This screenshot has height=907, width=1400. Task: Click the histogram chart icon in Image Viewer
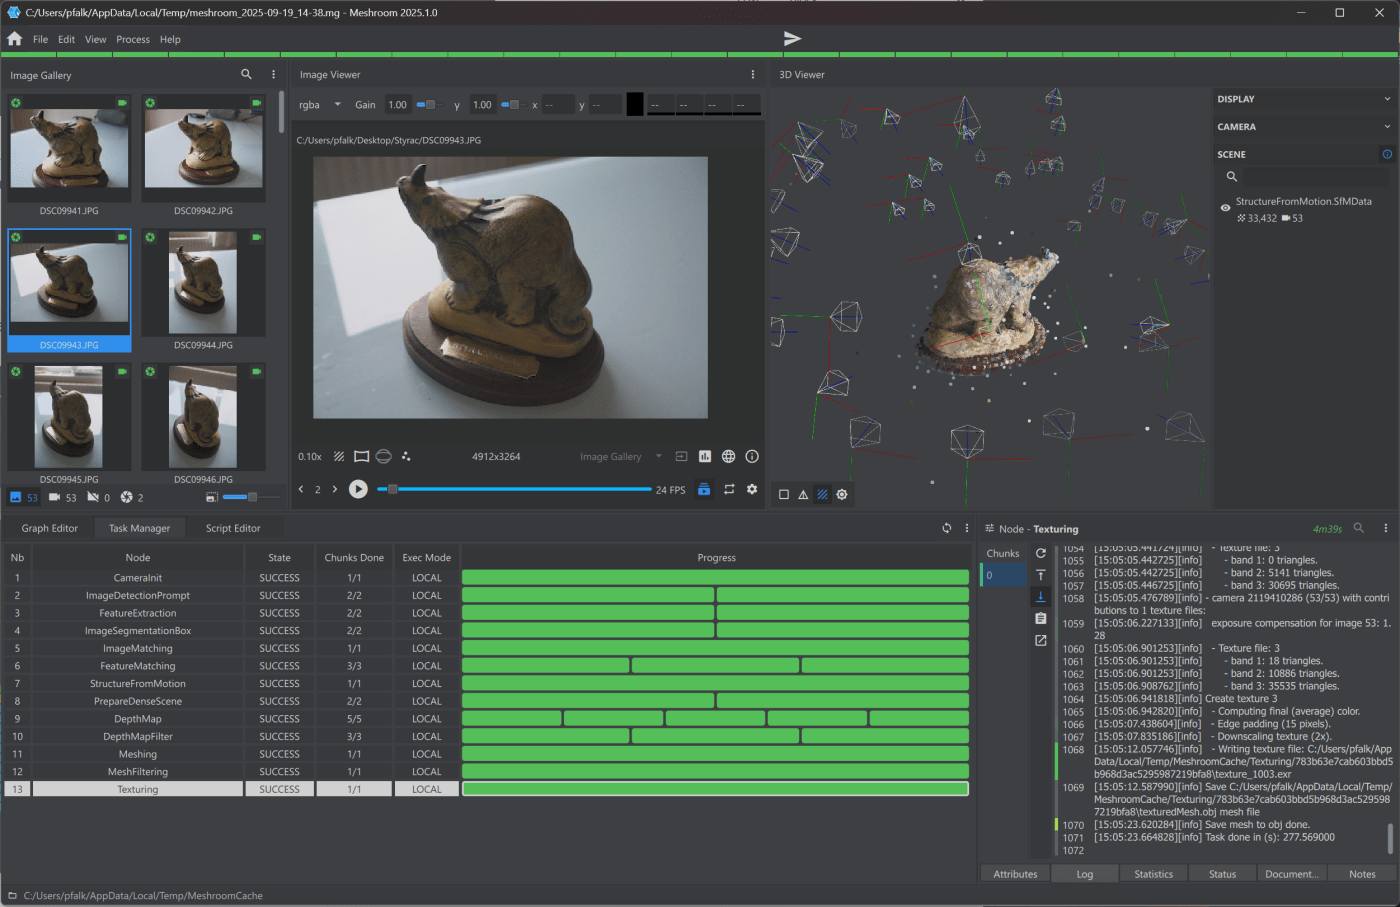coord(705,457)
